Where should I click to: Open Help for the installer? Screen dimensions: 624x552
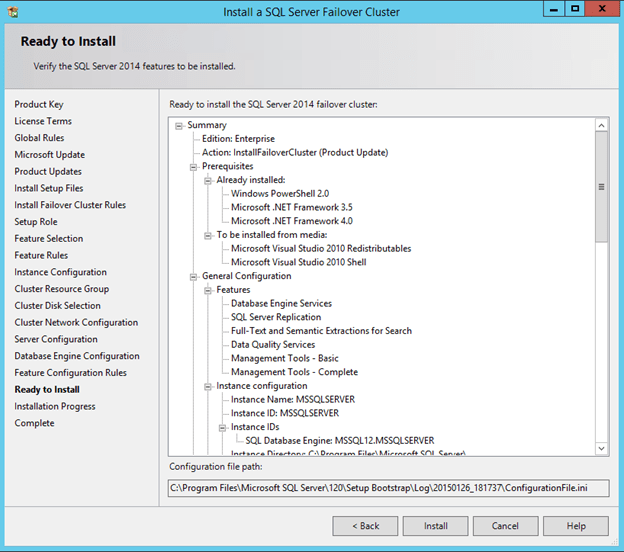pyautogui.click(x=576, y=525)
